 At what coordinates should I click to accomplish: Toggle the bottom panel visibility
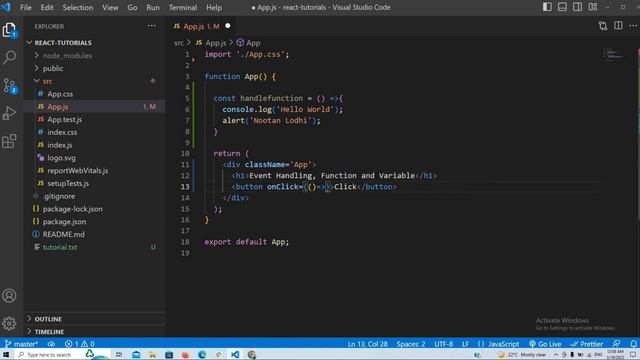tap(562, 7)
